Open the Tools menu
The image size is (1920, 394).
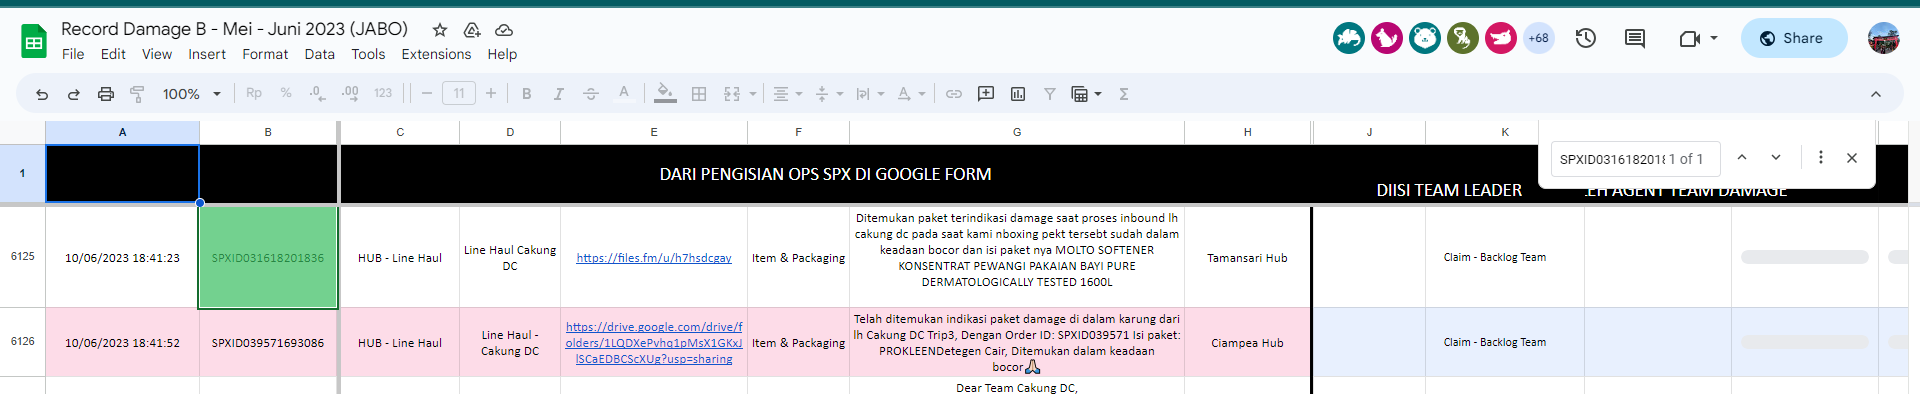point(368,54)
